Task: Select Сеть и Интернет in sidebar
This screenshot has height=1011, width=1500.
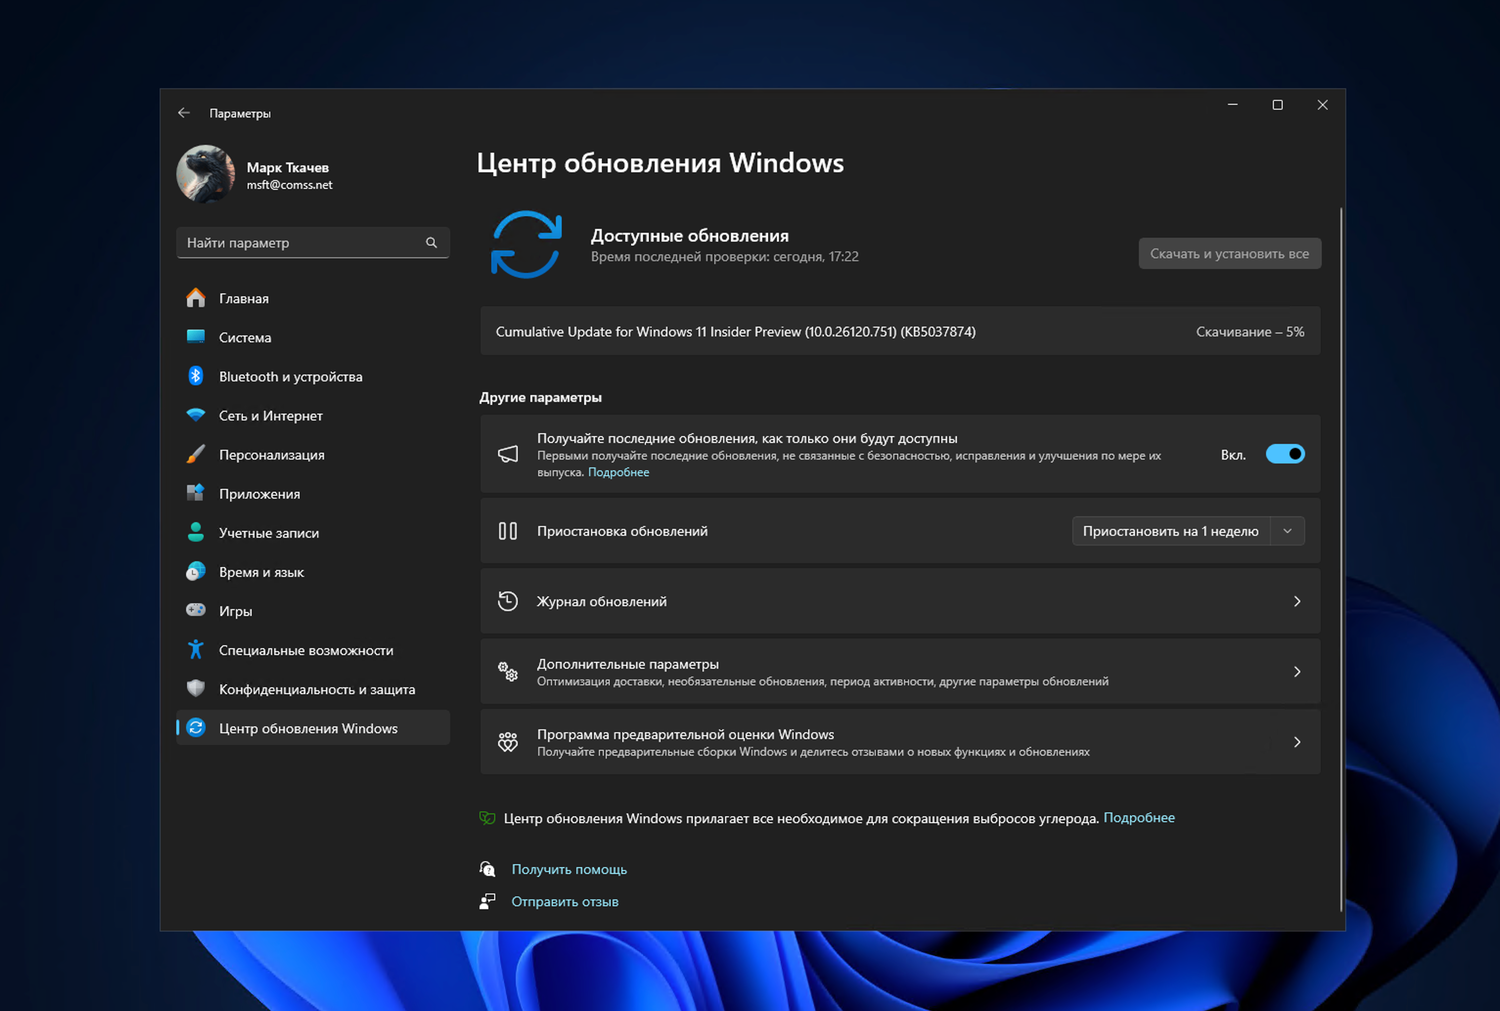Action: (313, 415)
